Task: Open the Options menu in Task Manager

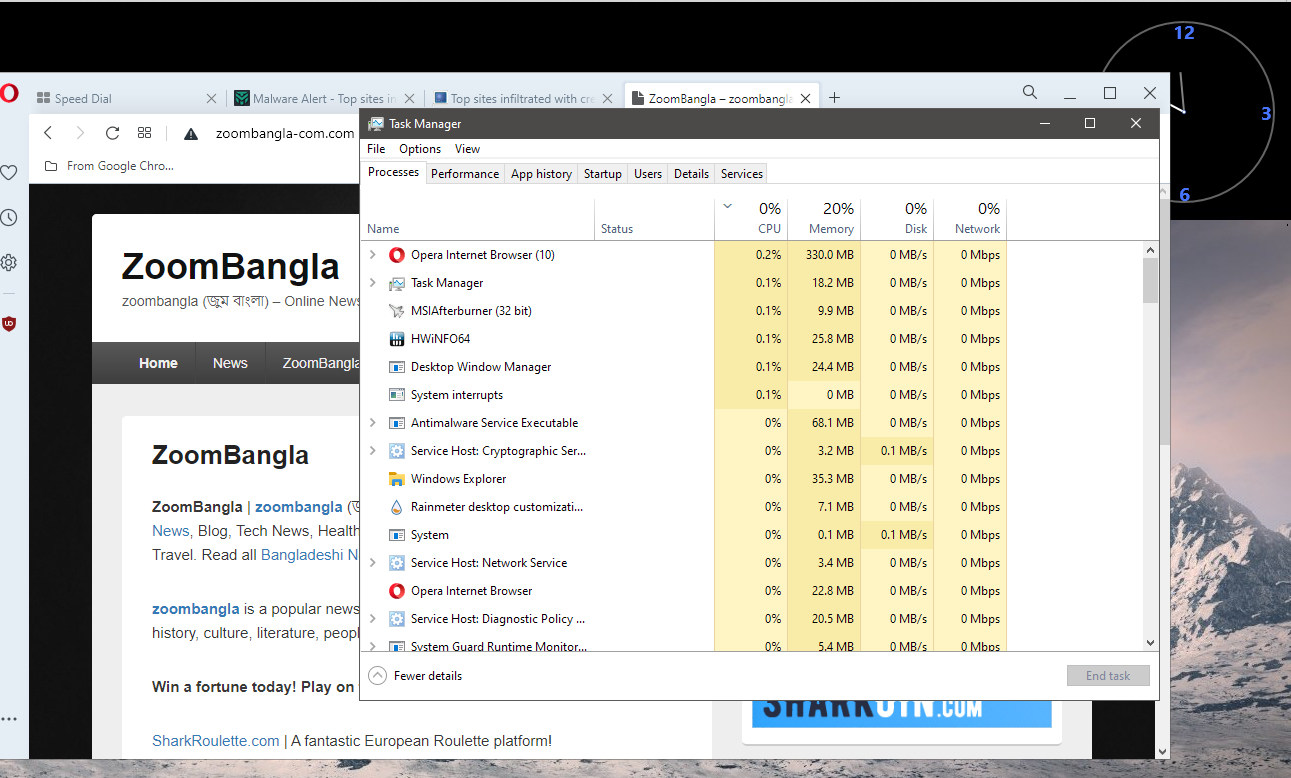Action: [420, 149]
